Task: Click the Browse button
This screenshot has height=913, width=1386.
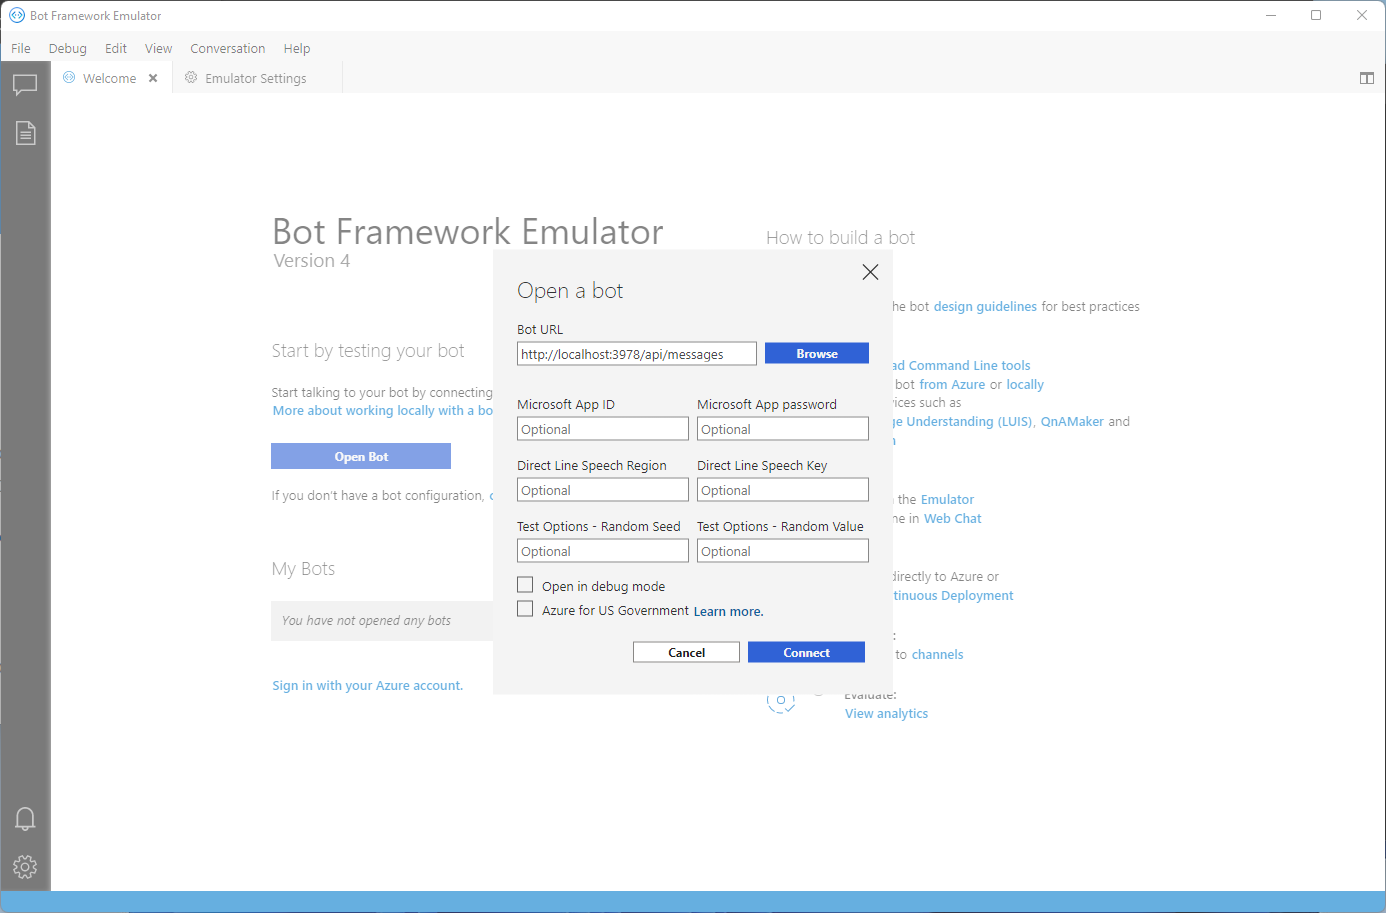Action: (x=817, y=353)
